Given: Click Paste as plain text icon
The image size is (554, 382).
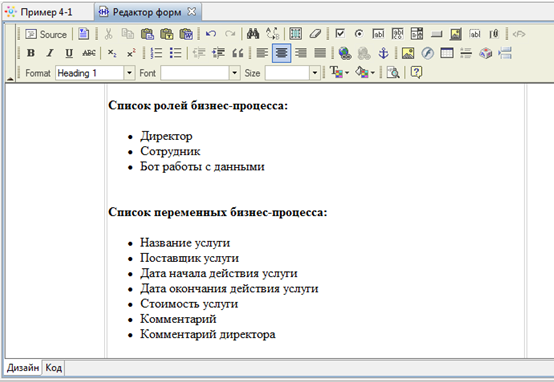Looking at the screenshot, I should coord(166,34).
